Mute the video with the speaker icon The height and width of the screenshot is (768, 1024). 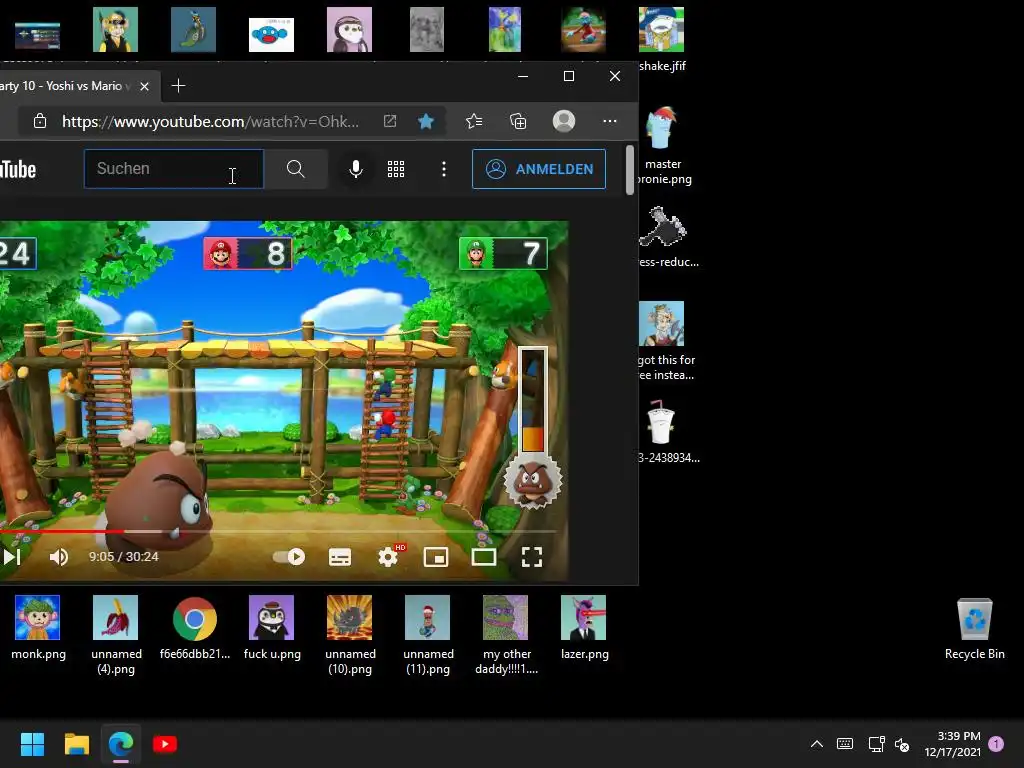point(59,556)
